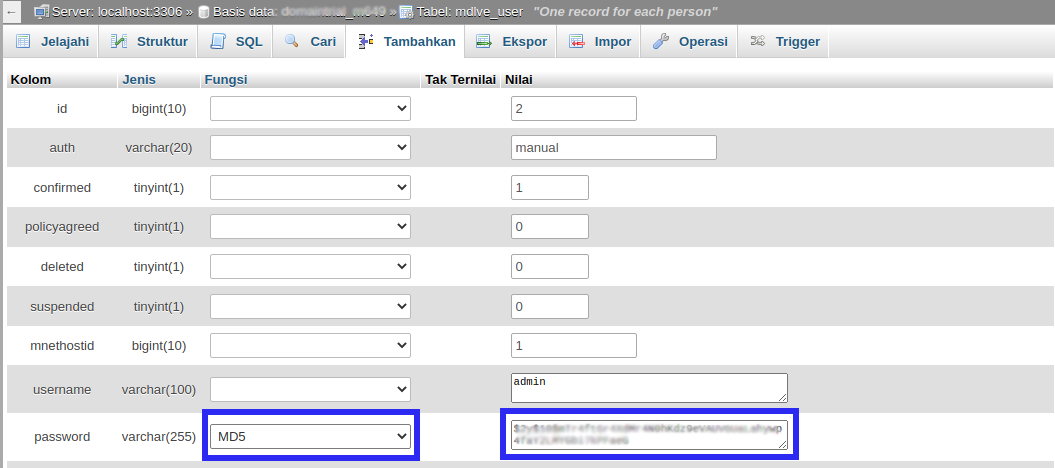Sort by Jenis column header link
Image resolution: width=1055 pixels, height=468 pixels.
139,79
